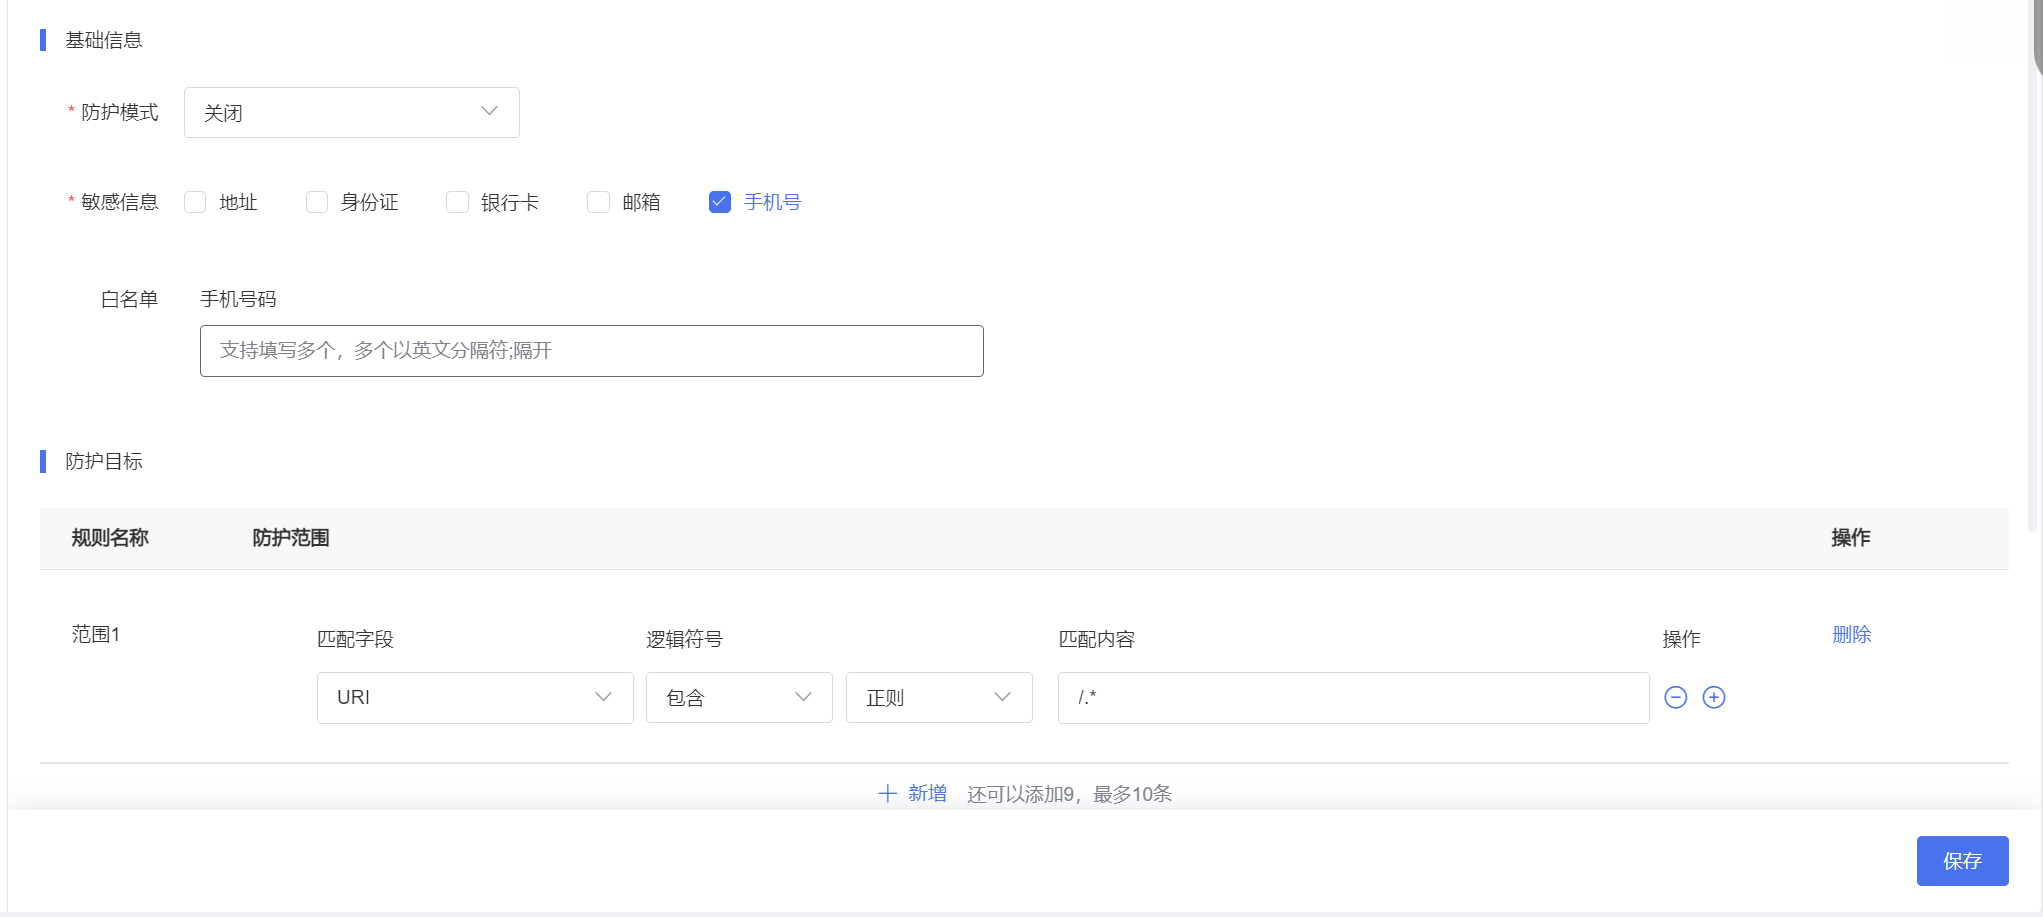Focus the 手机号码 whitelist input field
Viewport: 2043px width, 917px height.
pos(591,351)
